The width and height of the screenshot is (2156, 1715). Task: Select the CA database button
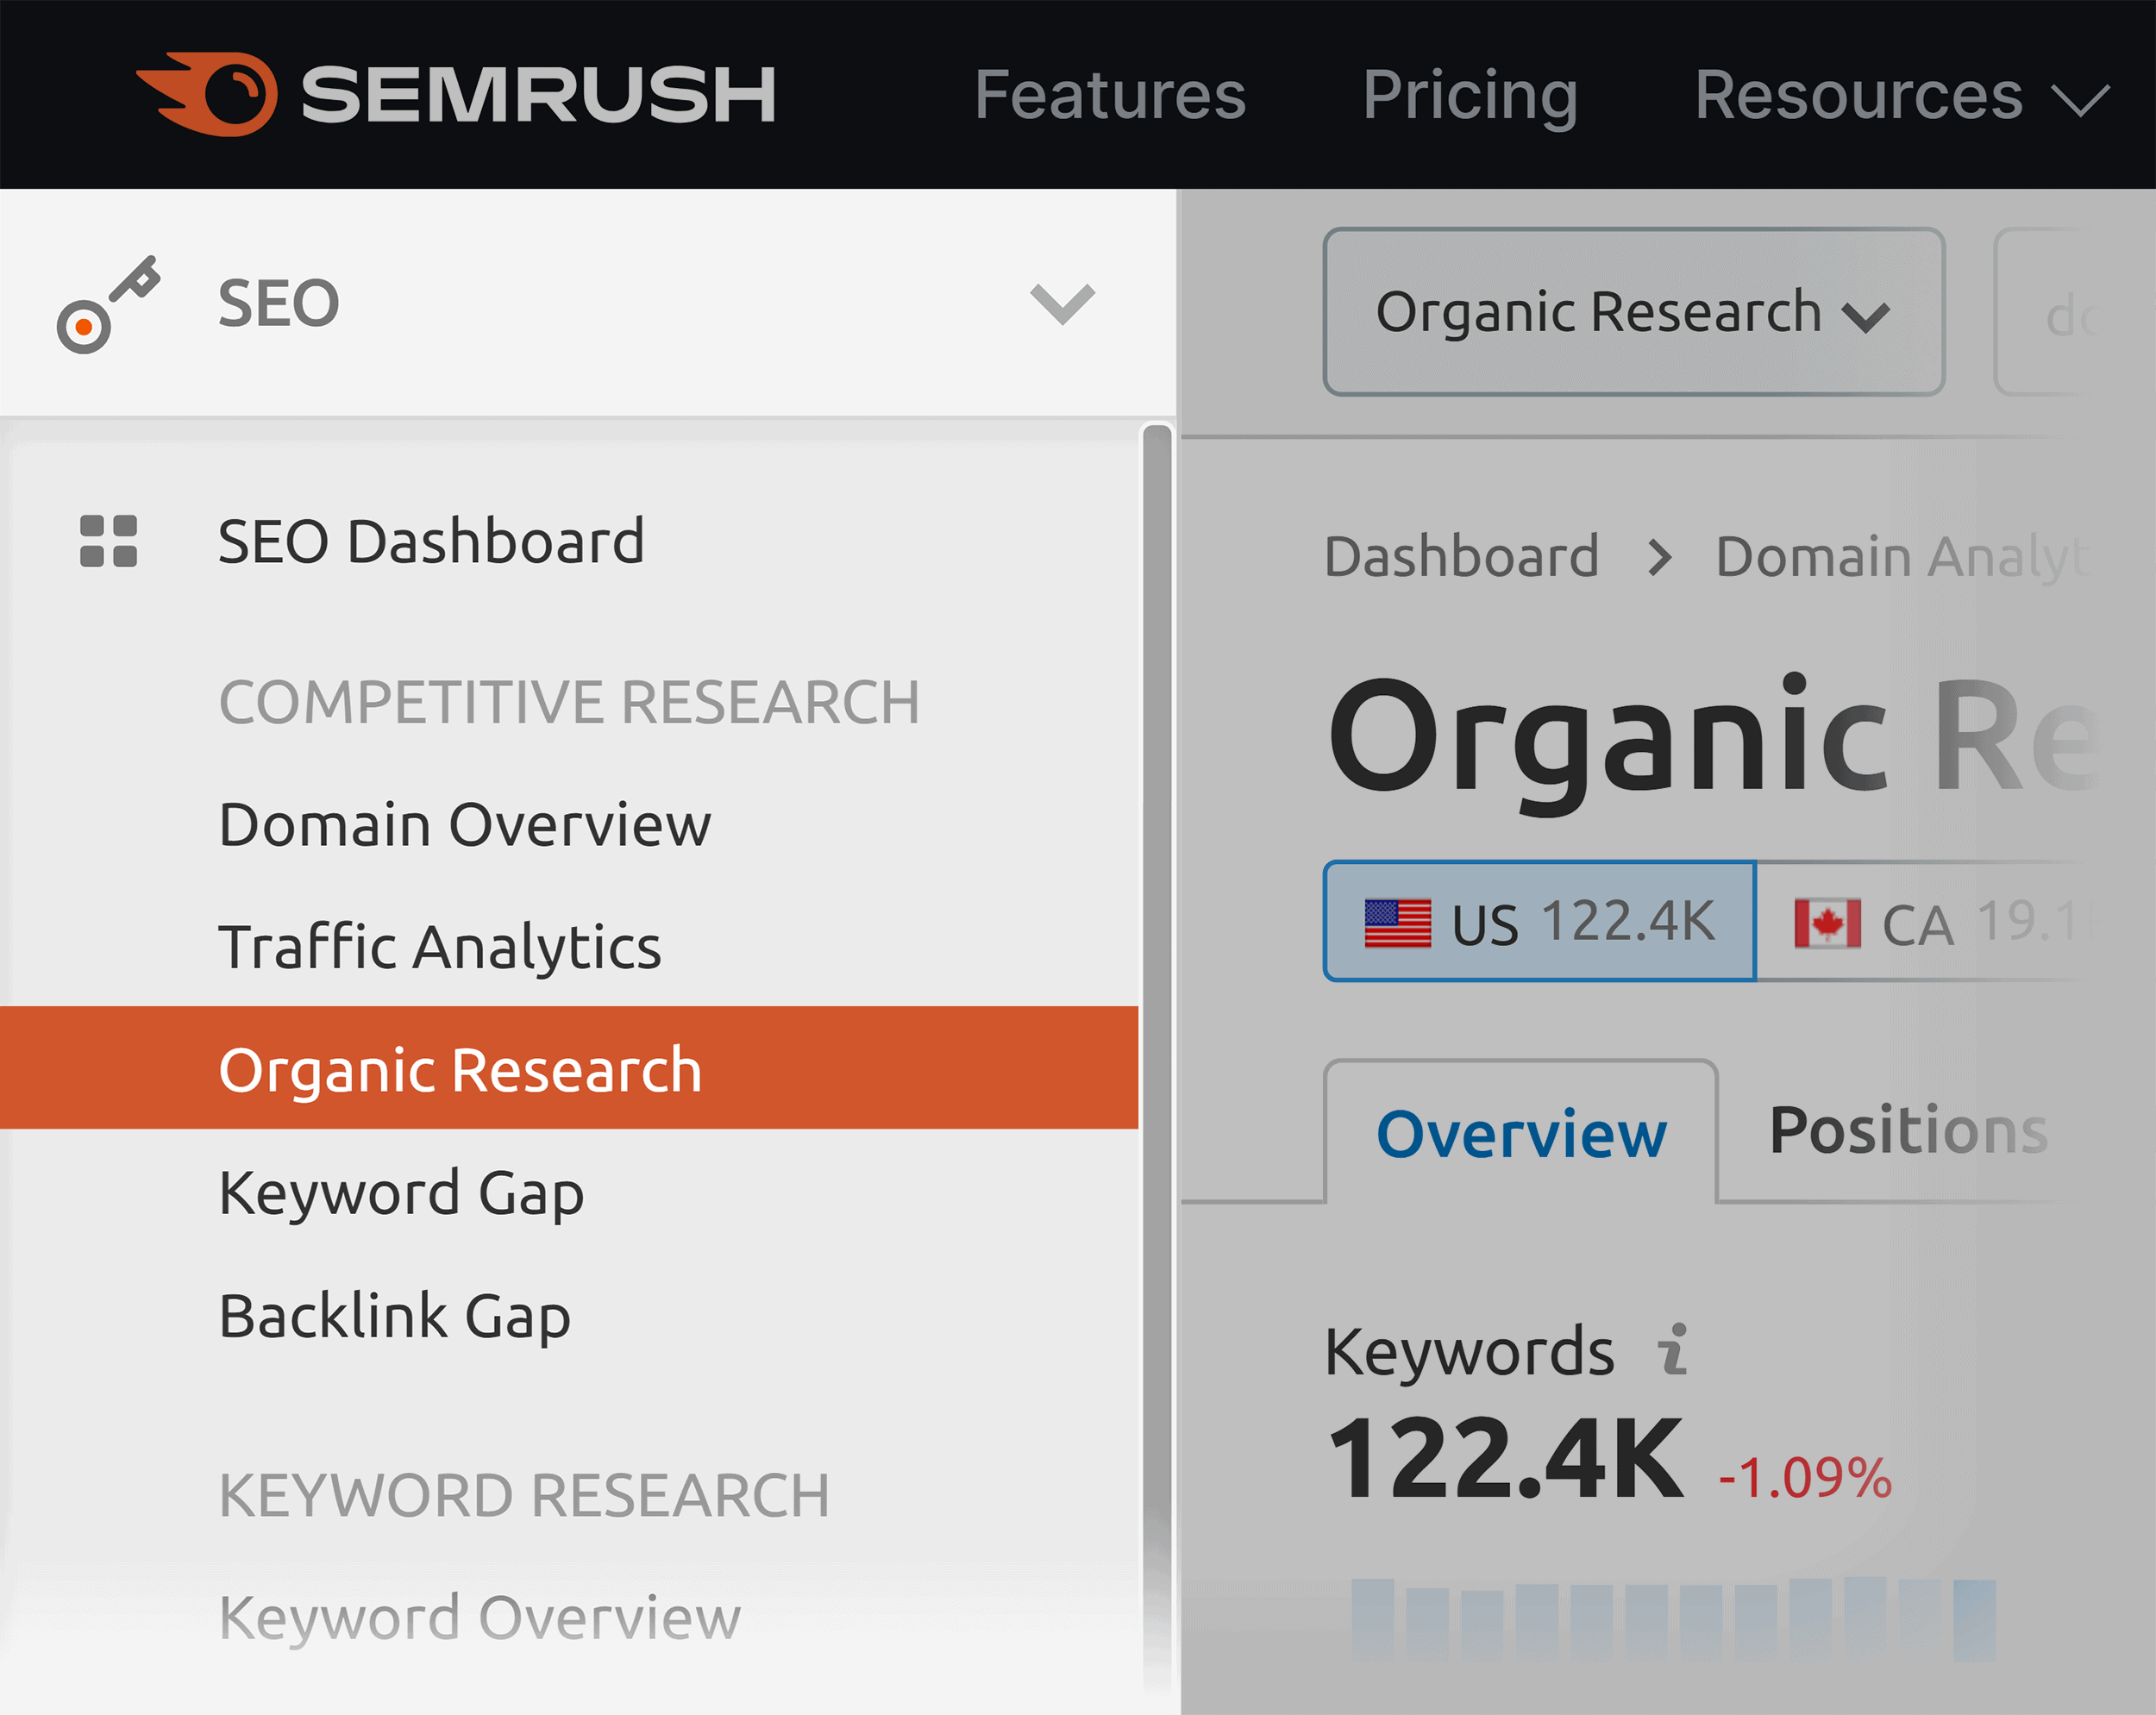pos(1925,921)
